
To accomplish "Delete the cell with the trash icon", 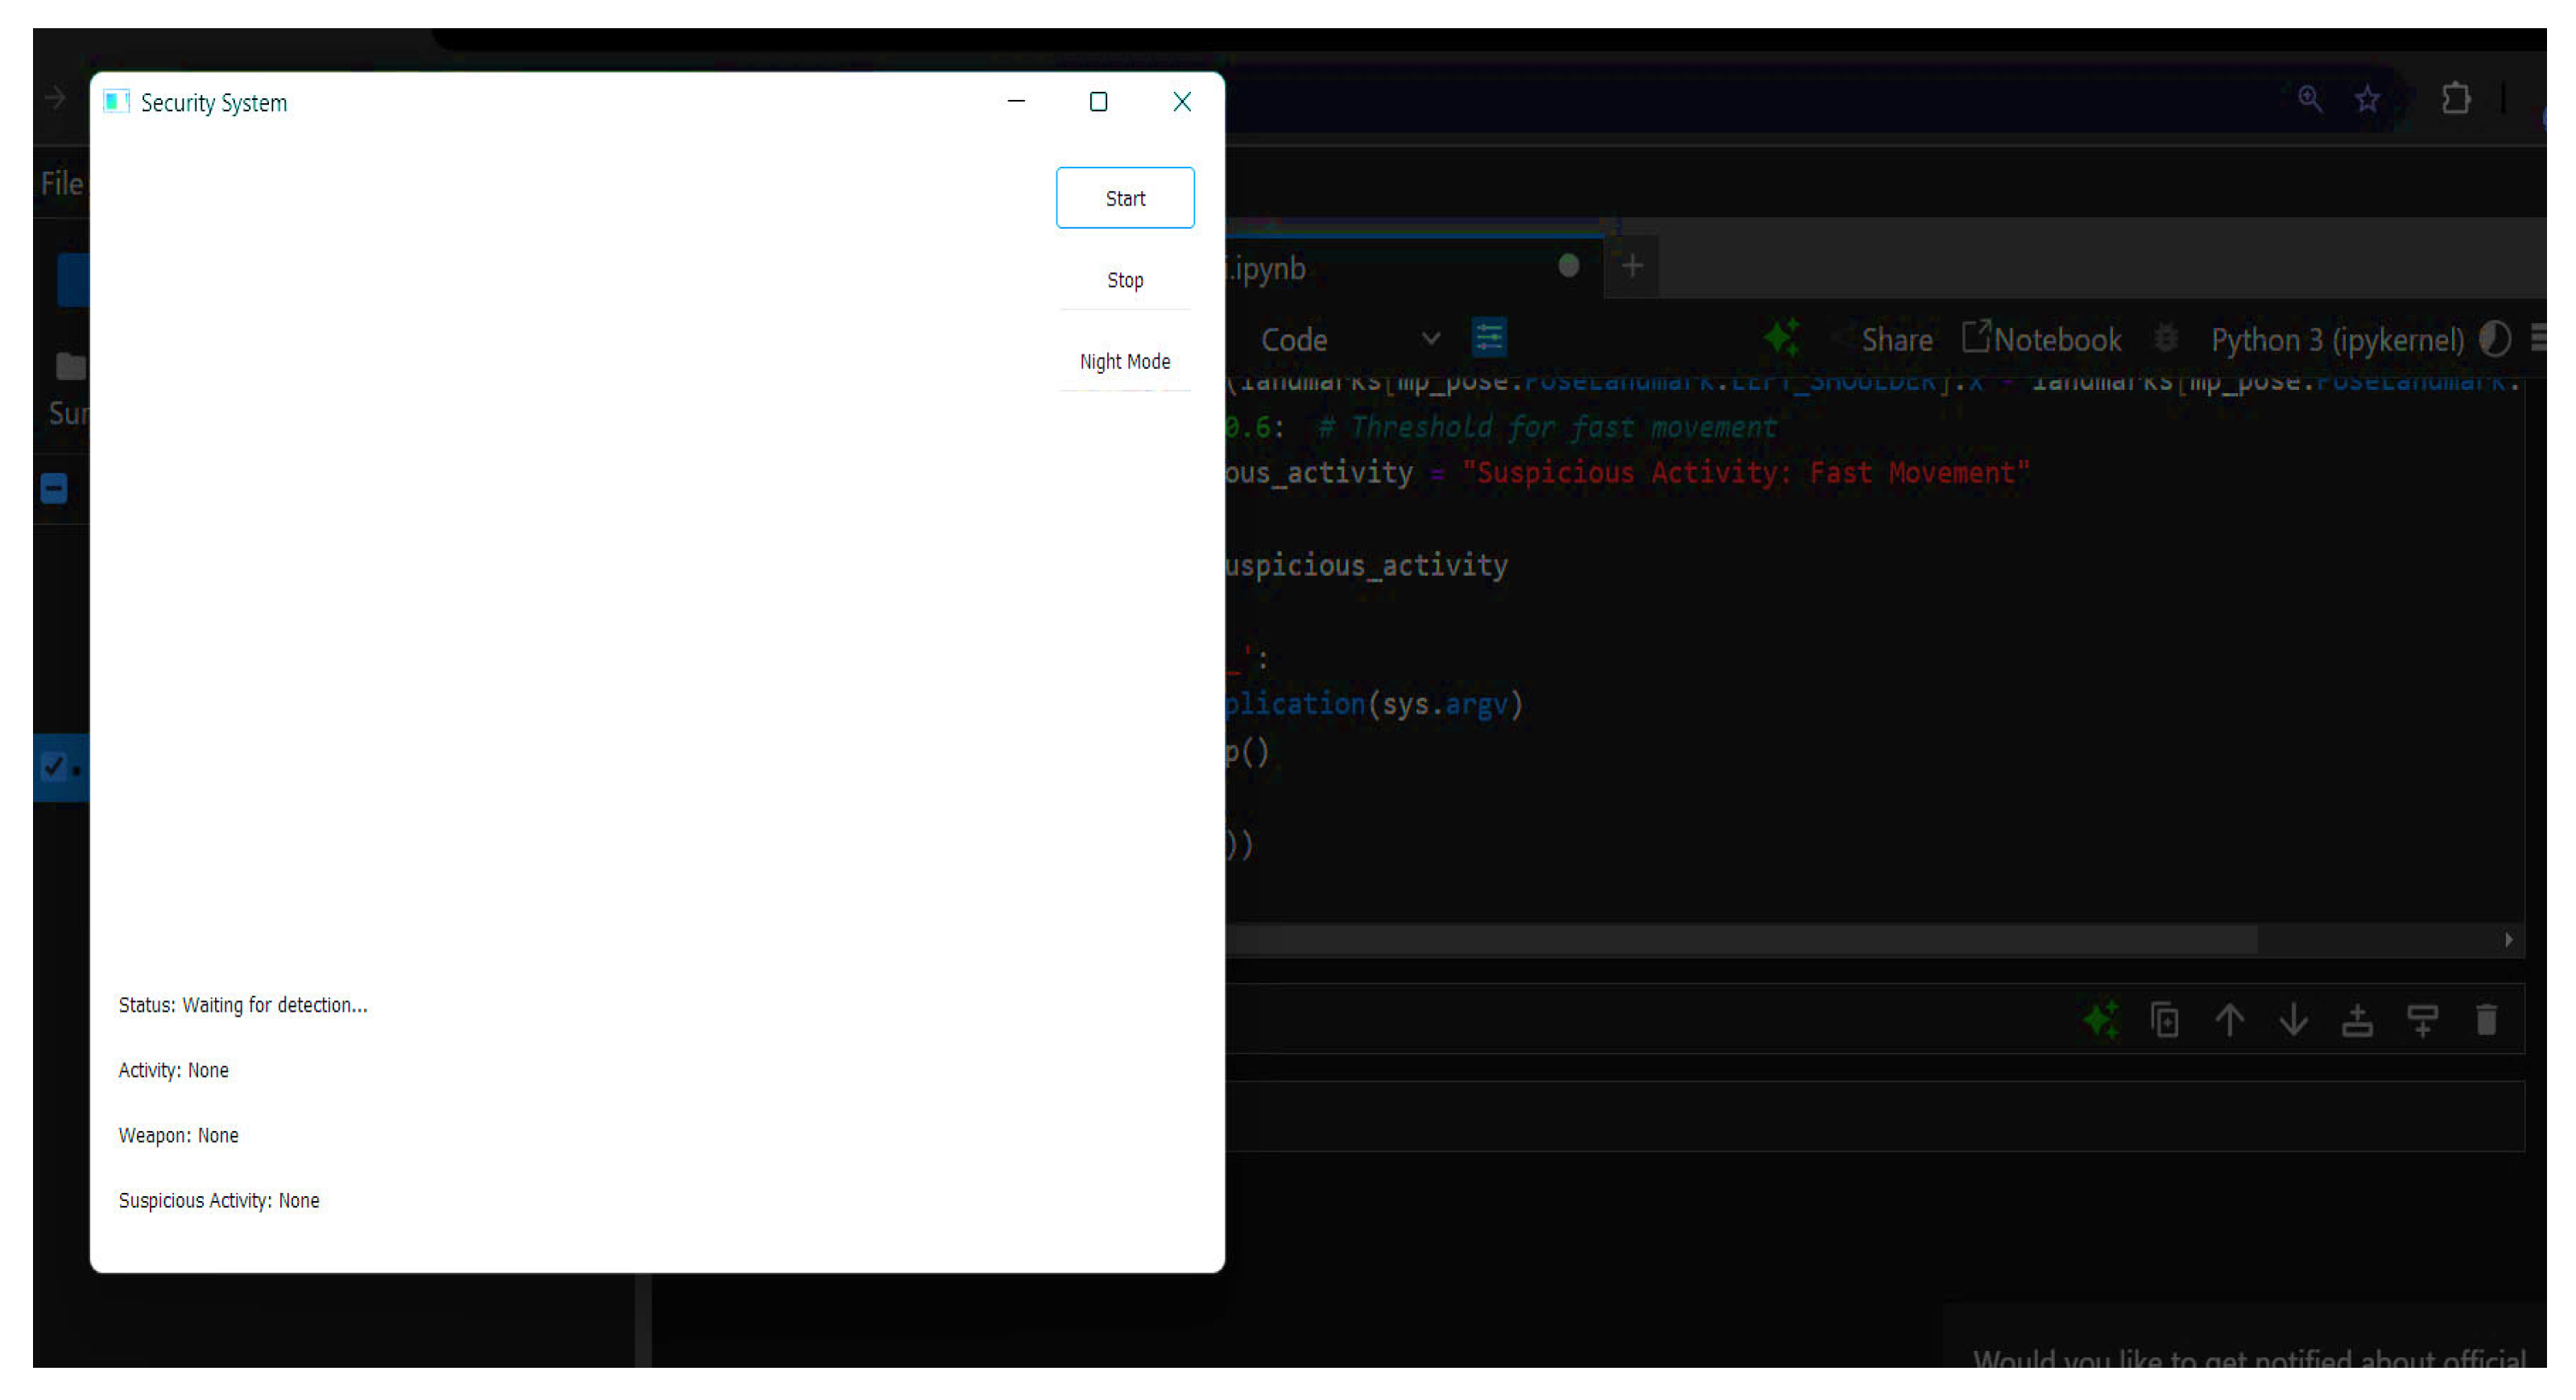I will 2486,1020.
